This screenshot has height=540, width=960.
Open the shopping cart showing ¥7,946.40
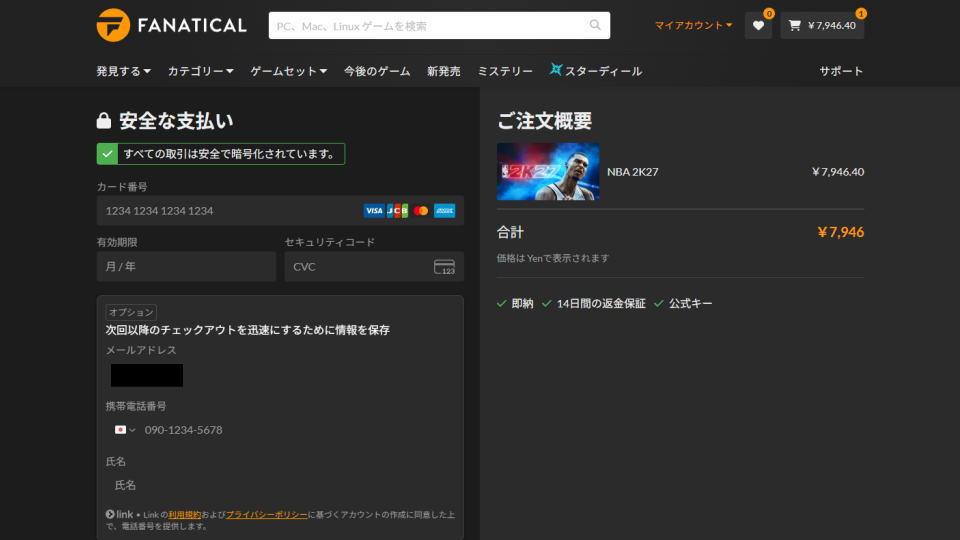click(822, 25)
